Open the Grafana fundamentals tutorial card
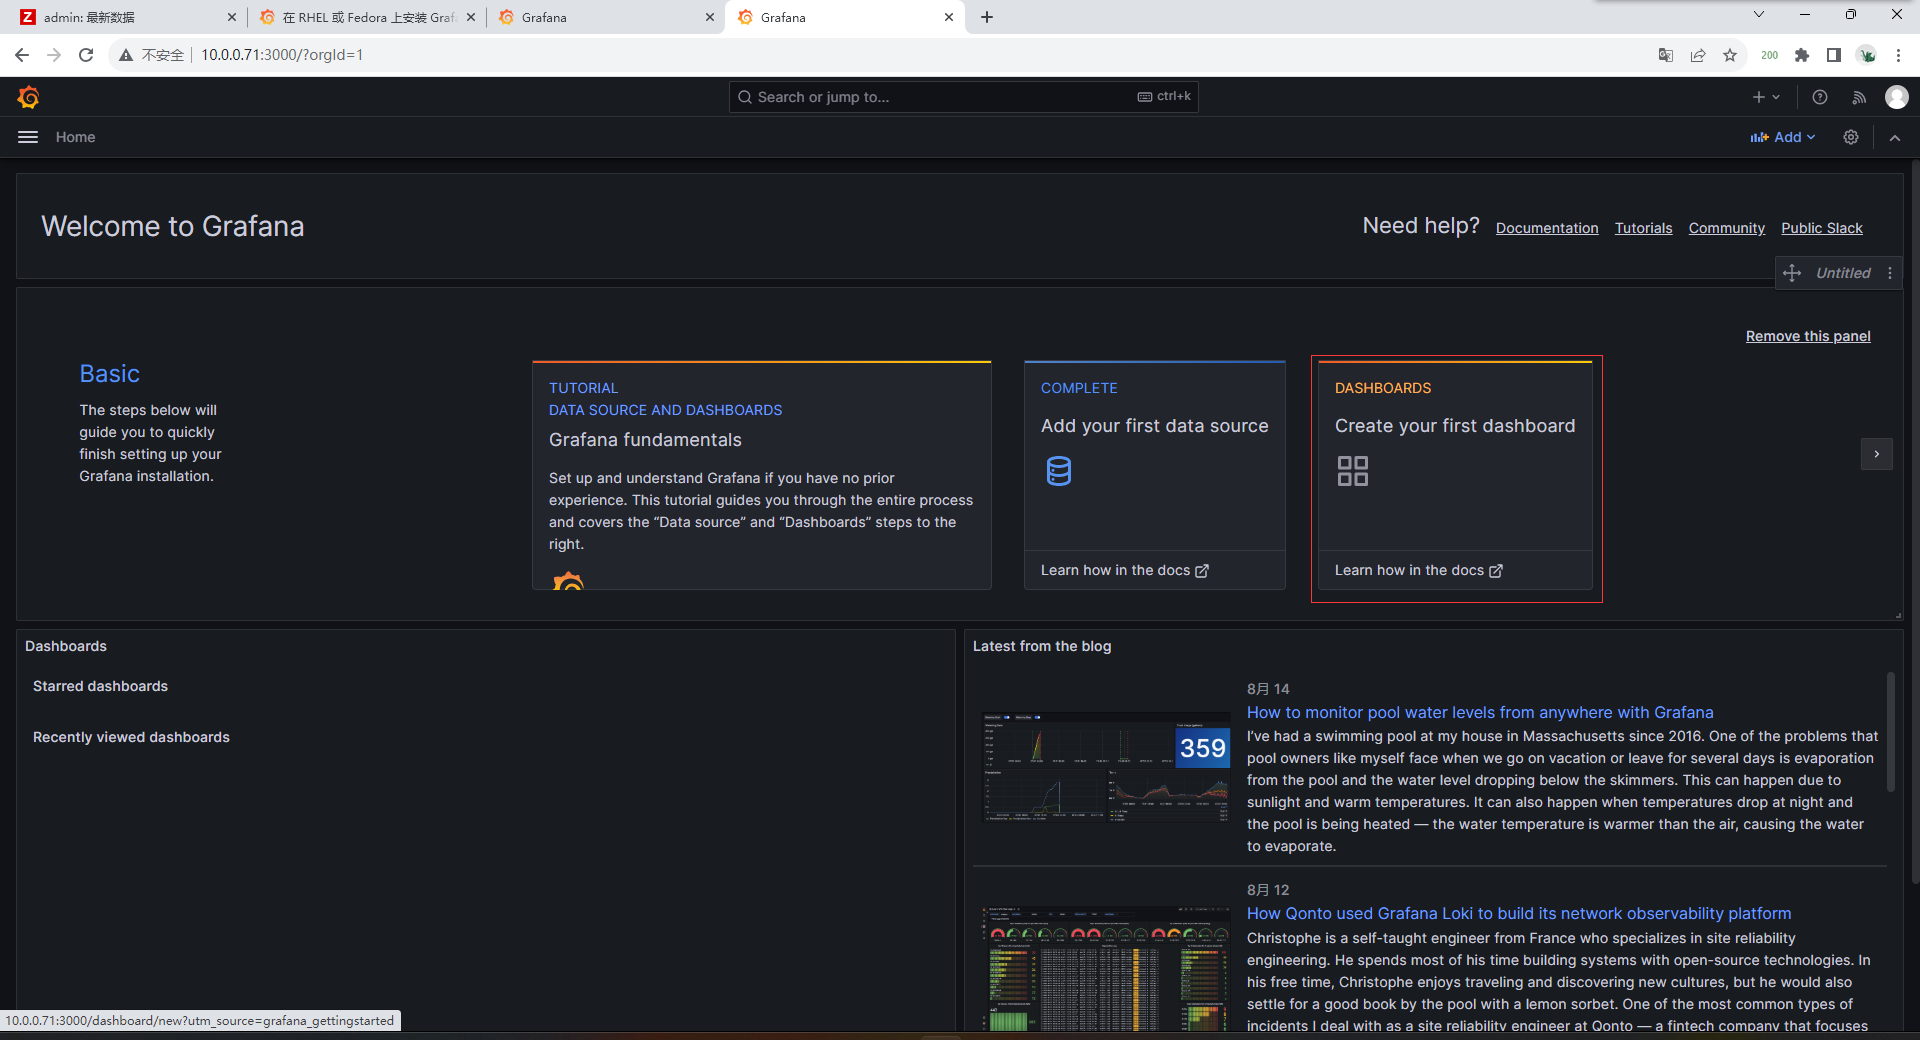 (x=762, y=475)
